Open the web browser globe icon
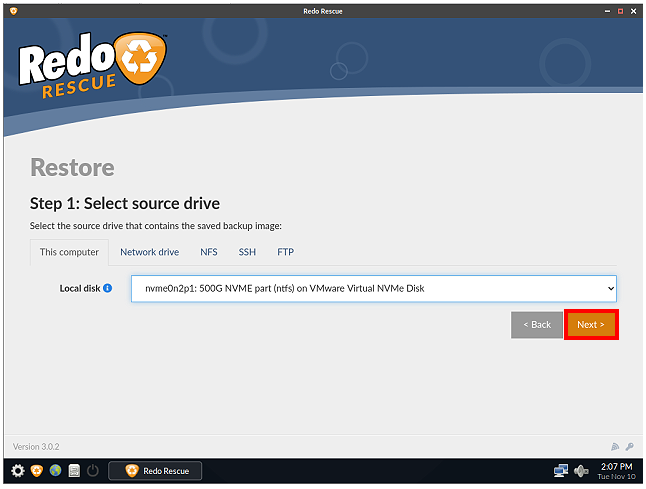 coord(55,470)
